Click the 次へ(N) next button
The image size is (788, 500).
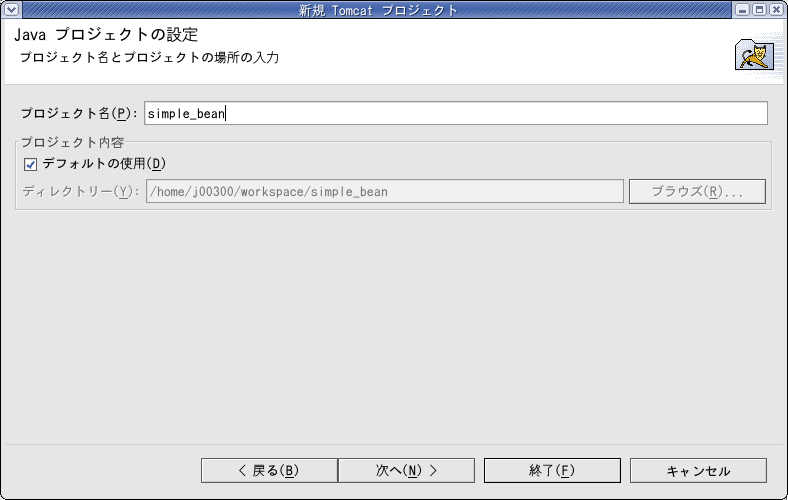click(406, 470)
